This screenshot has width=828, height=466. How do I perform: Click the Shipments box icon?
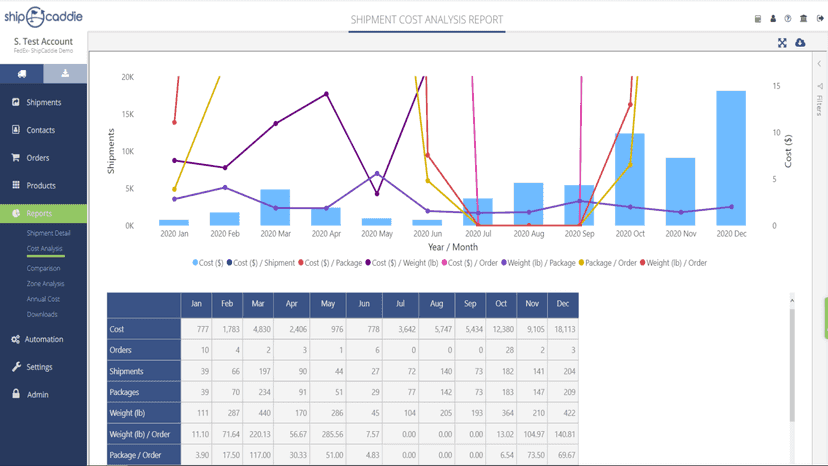coord(16,102)
